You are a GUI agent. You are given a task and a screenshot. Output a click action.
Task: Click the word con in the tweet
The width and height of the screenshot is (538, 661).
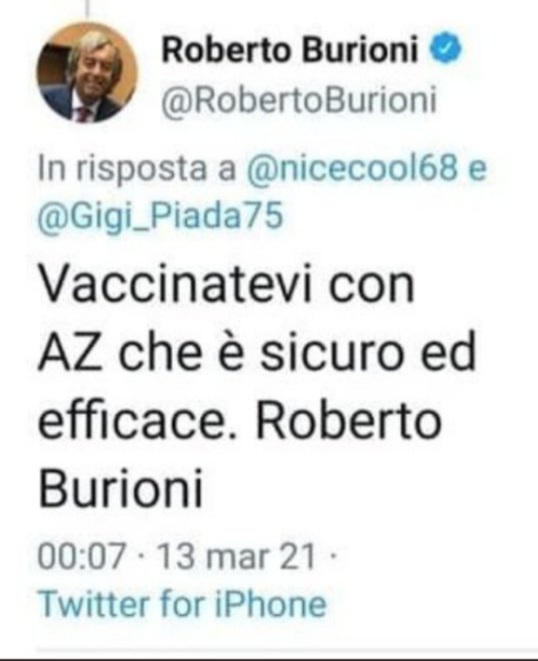tap(372, 284)
